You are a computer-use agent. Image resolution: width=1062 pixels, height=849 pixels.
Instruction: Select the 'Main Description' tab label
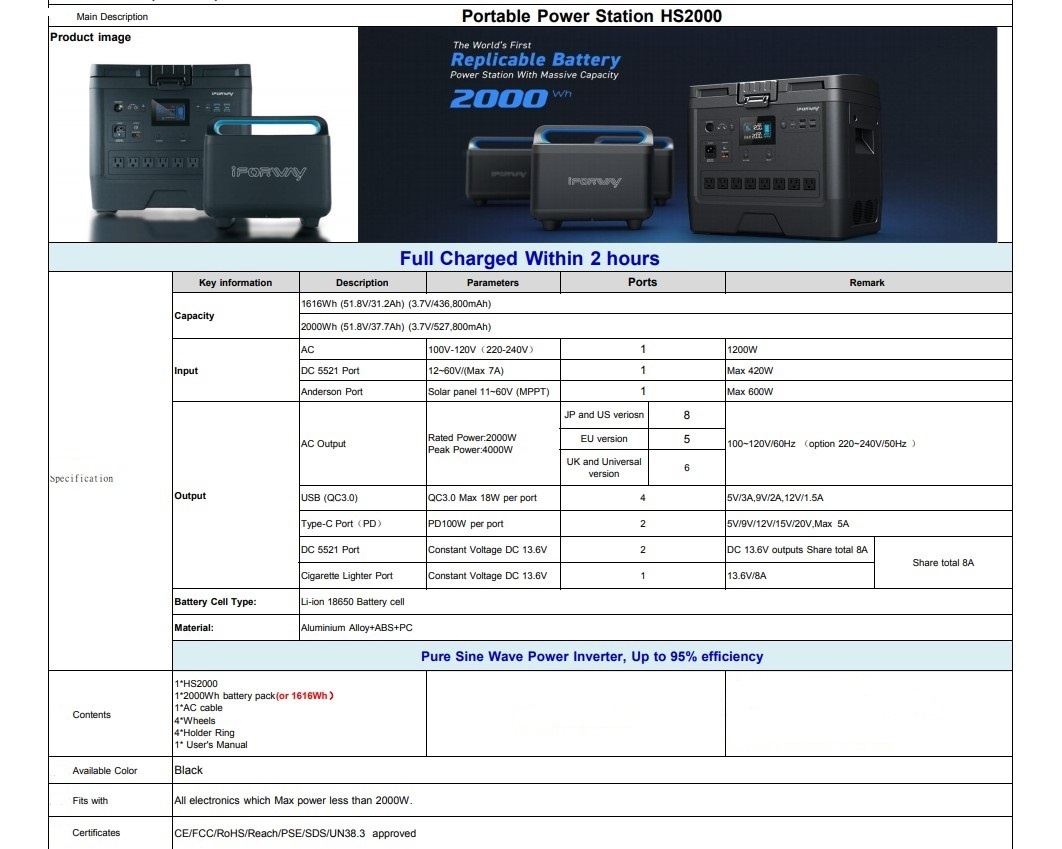click(110, 16)
